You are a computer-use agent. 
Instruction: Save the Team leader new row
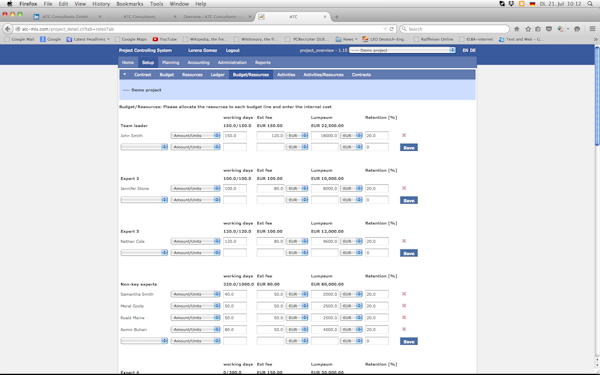click(x=409, y=147)
